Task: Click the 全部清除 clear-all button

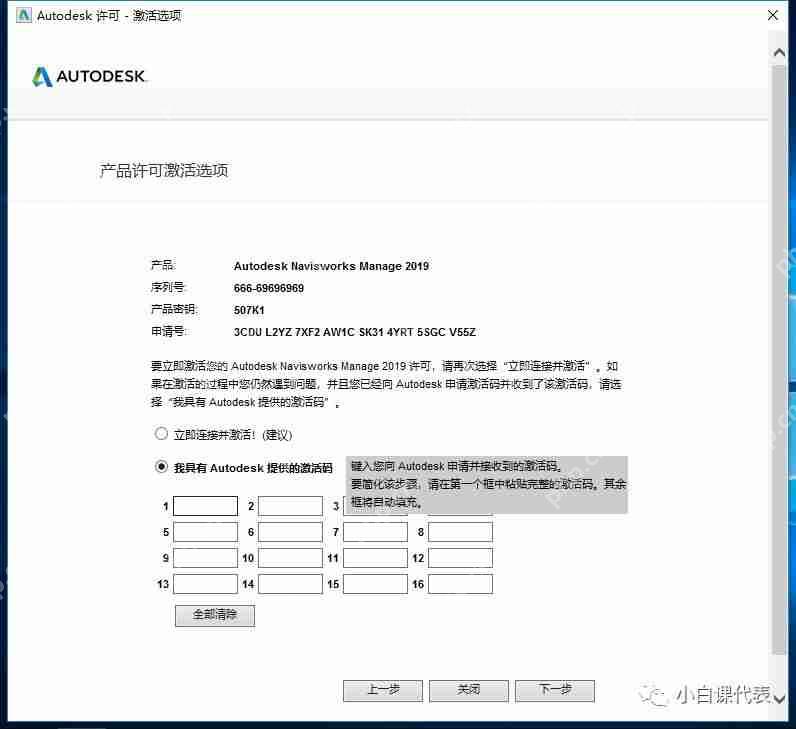Action: point(215,615)
